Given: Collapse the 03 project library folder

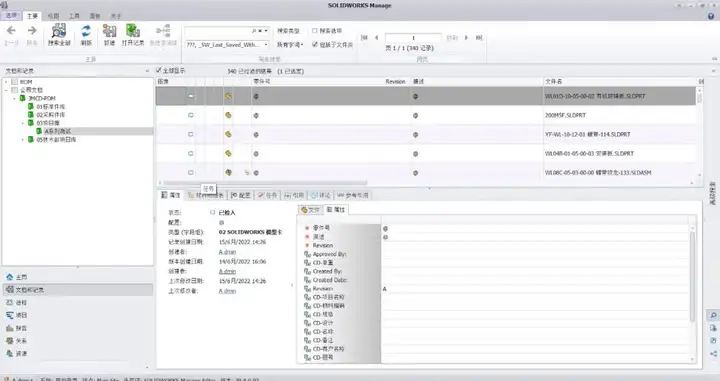Looking at the screenshot, I should click(x=23, y=123).
